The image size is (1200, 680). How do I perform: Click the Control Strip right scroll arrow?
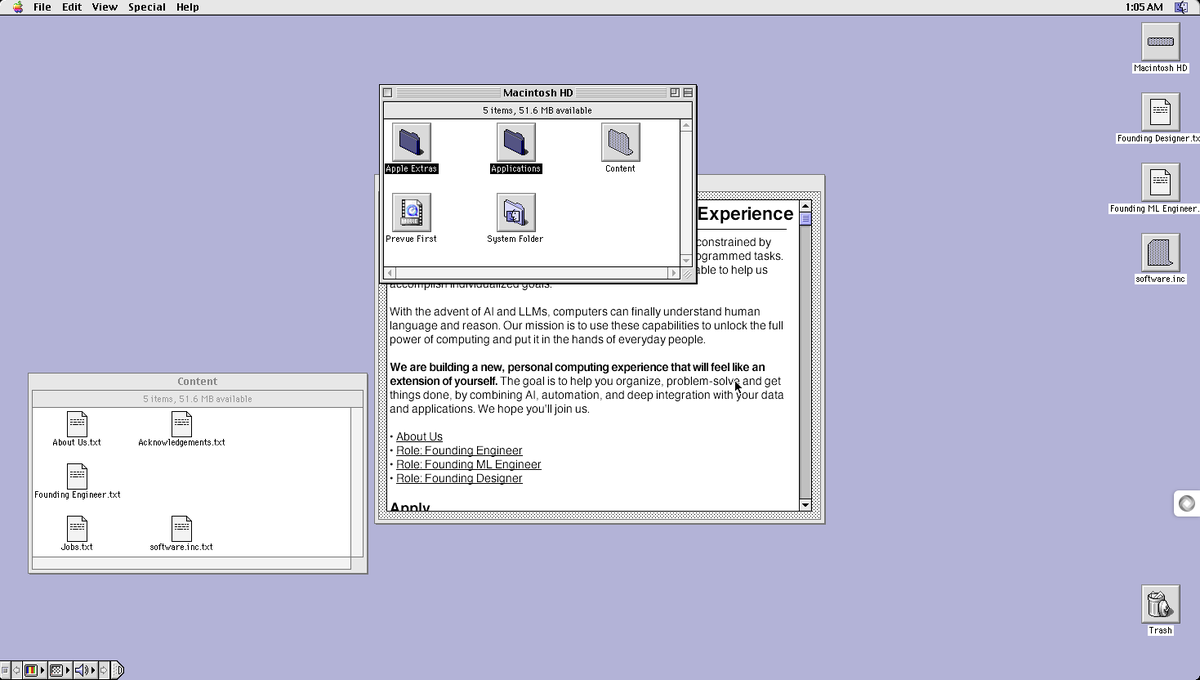point(103,670)
